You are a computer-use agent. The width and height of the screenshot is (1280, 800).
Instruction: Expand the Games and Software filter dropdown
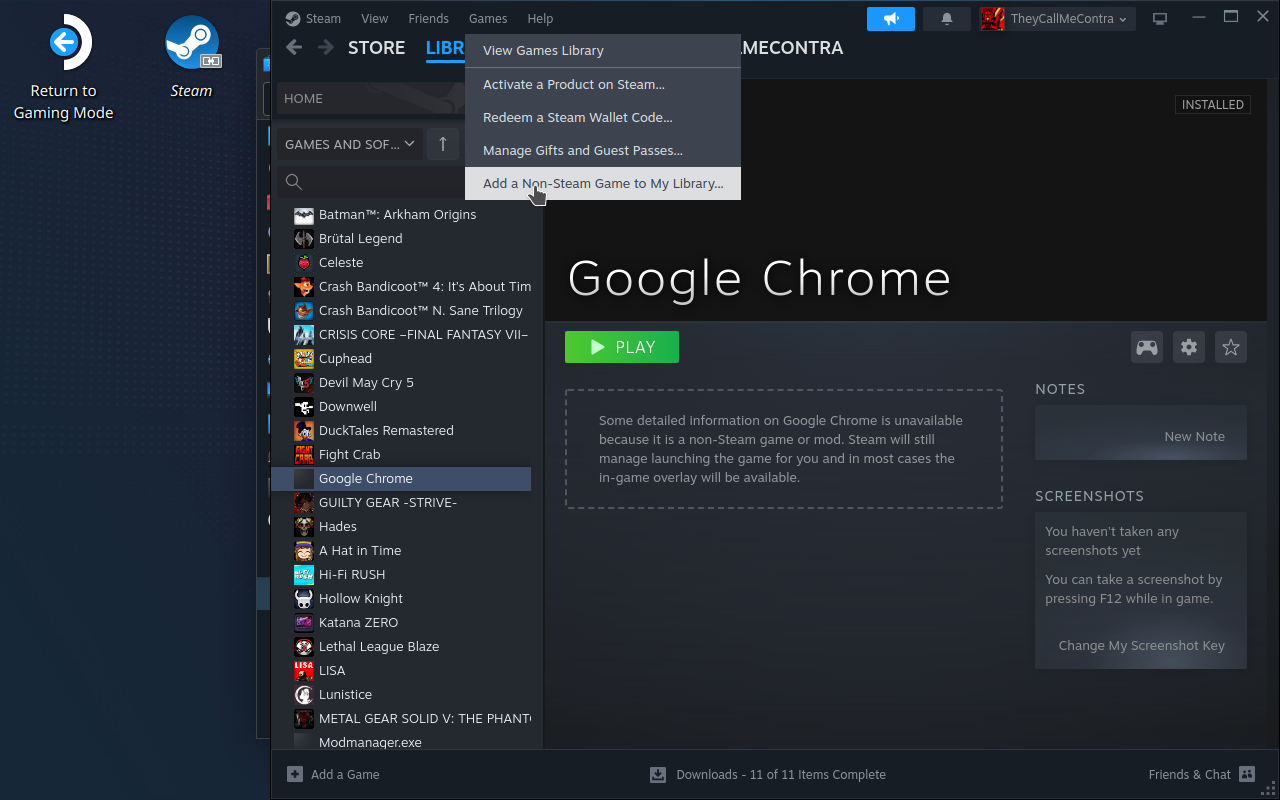click(x=350, y=144)
